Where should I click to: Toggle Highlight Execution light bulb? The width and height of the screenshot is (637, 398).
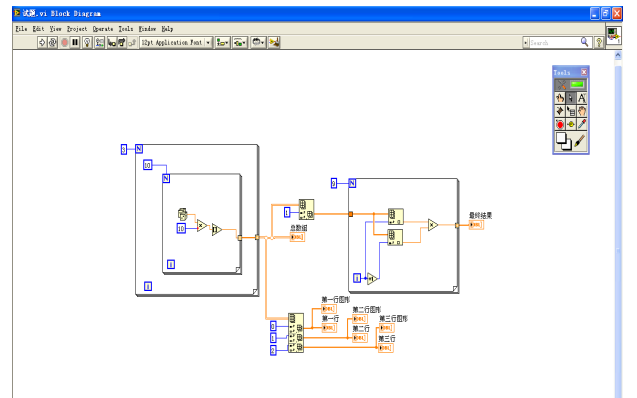(x=87, y=42)
